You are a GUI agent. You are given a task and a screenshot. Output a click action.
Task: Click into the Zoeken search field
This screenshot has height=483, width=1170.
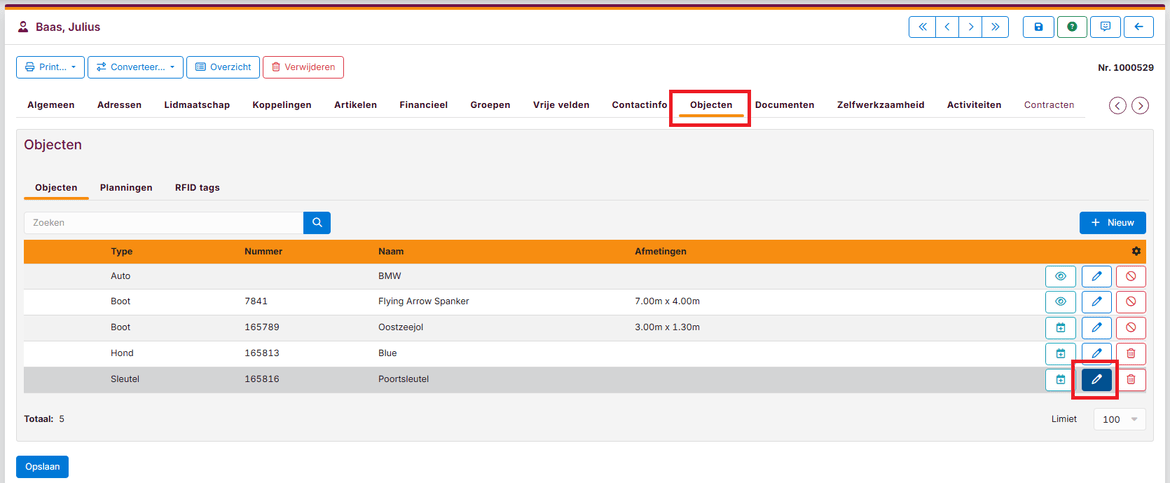(x=163, y=223)
